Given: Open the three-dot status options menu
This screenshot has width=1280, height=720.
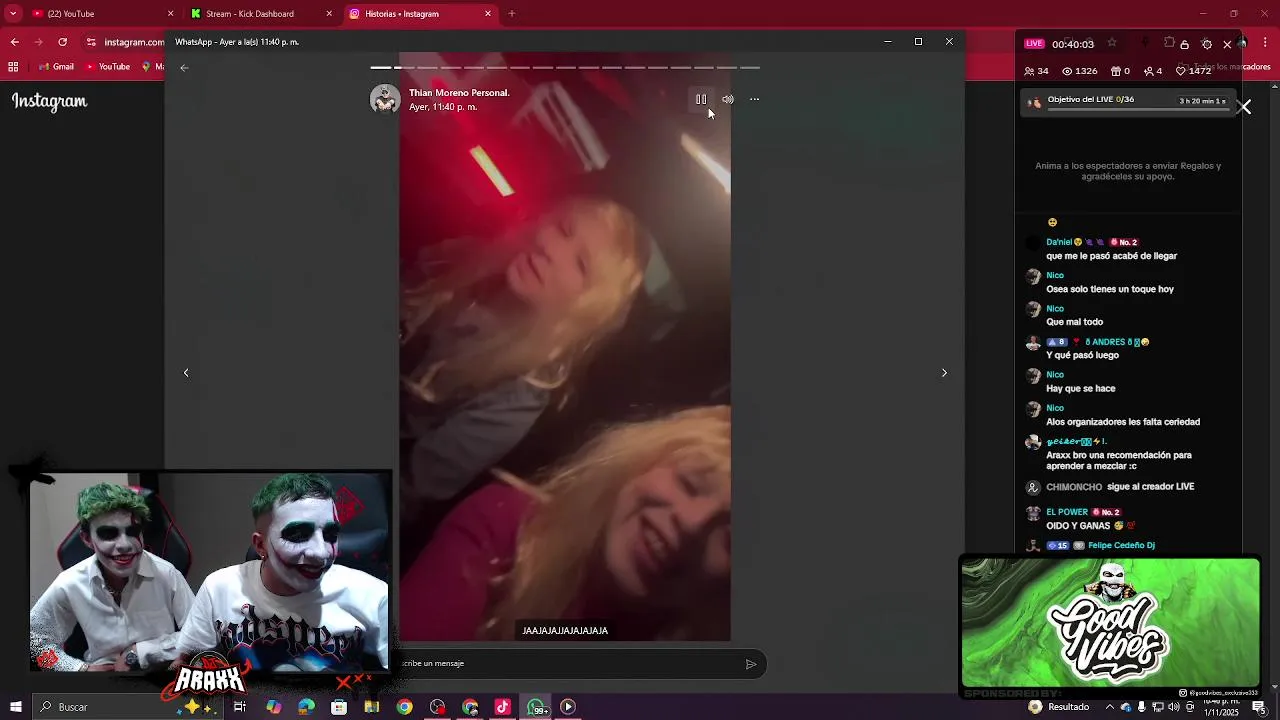Looking at the screenshot, I should (x=755, y=99).
